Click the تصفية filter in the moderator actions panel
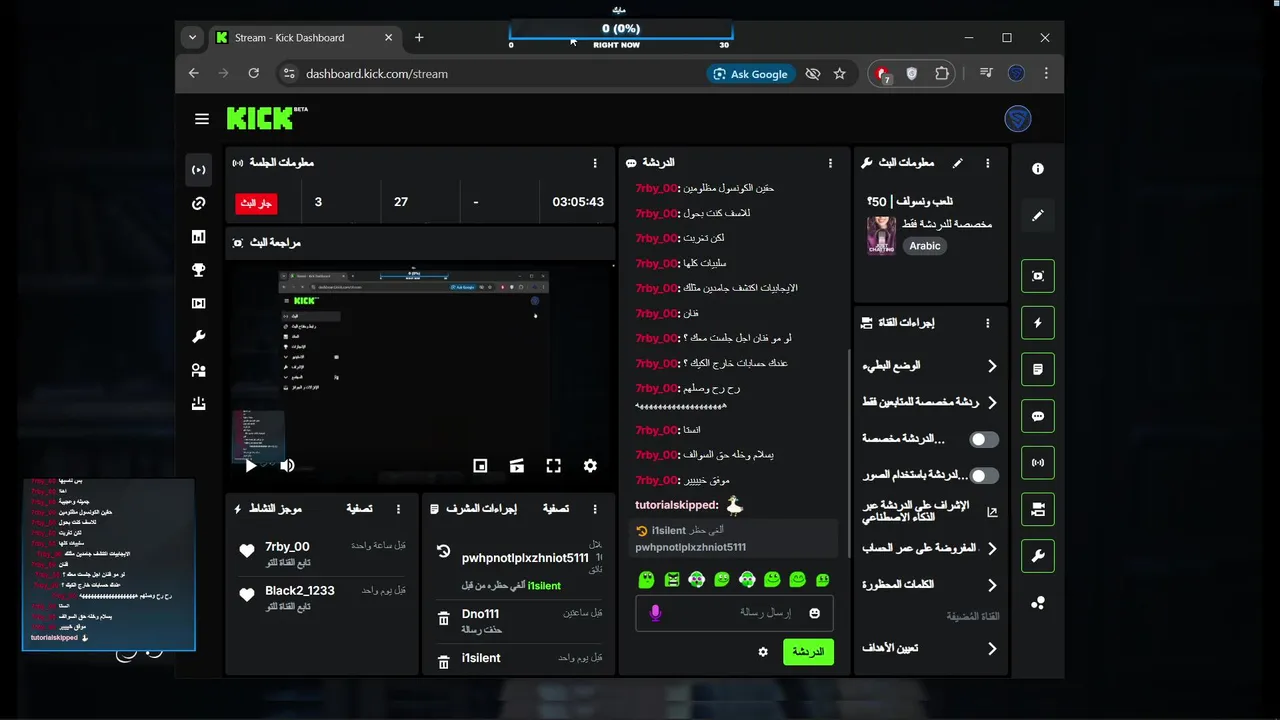 555,509
